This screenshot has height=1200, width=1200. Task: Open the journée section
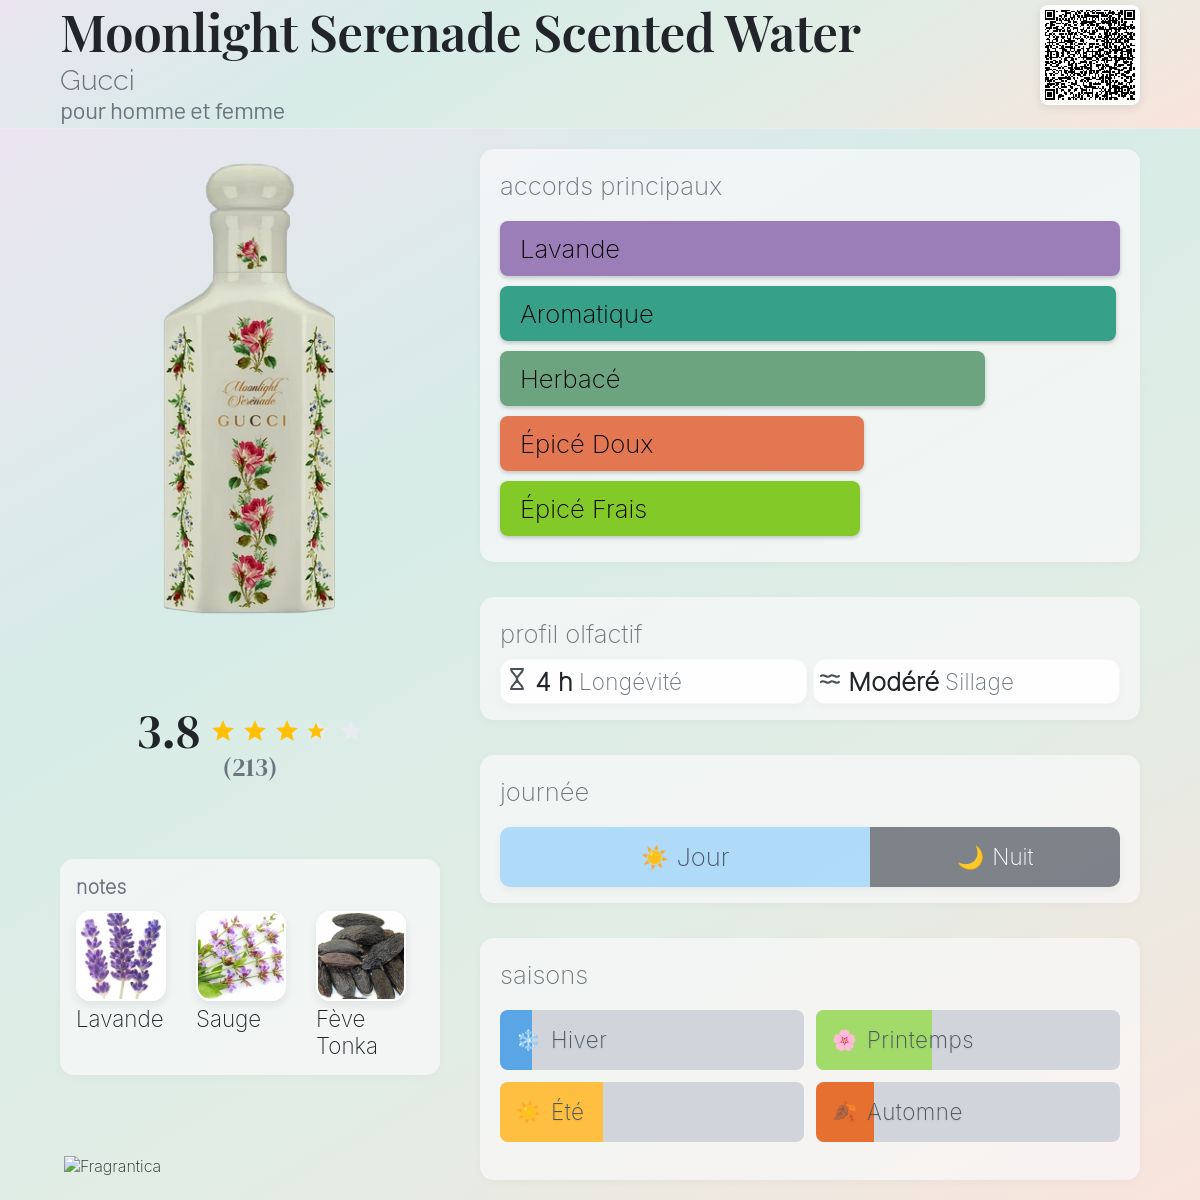(545, 793)
